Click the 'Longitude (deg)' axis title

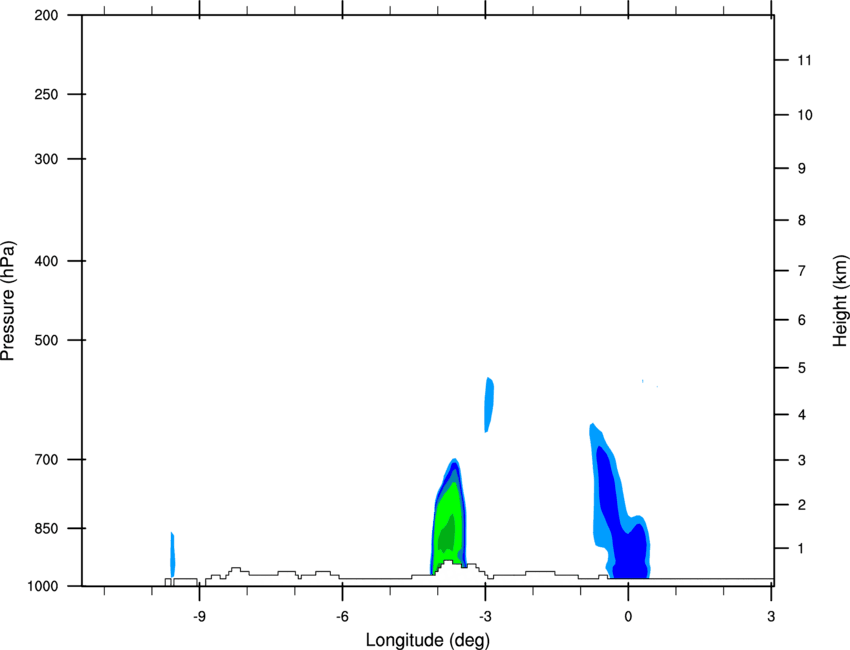pos(428,640)
